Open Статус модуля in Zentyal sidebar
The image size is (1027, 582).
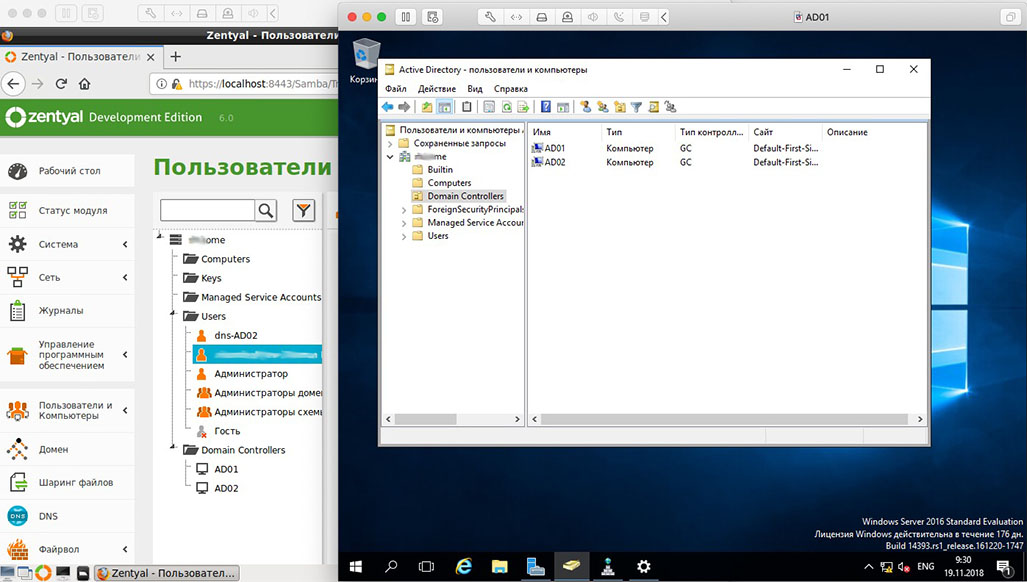point(67,210)
